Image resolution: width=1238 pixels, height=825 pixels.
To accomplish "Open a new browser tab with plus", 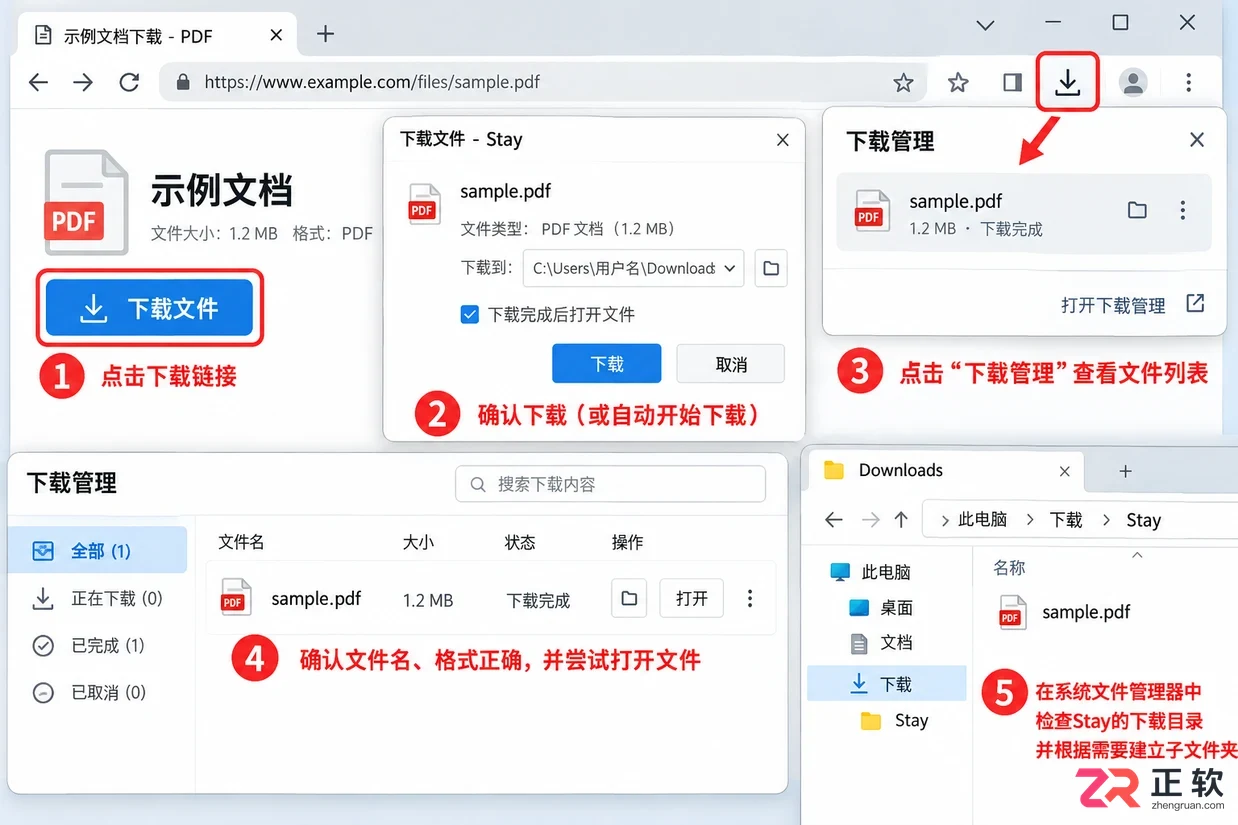I will tap(325, 34).
